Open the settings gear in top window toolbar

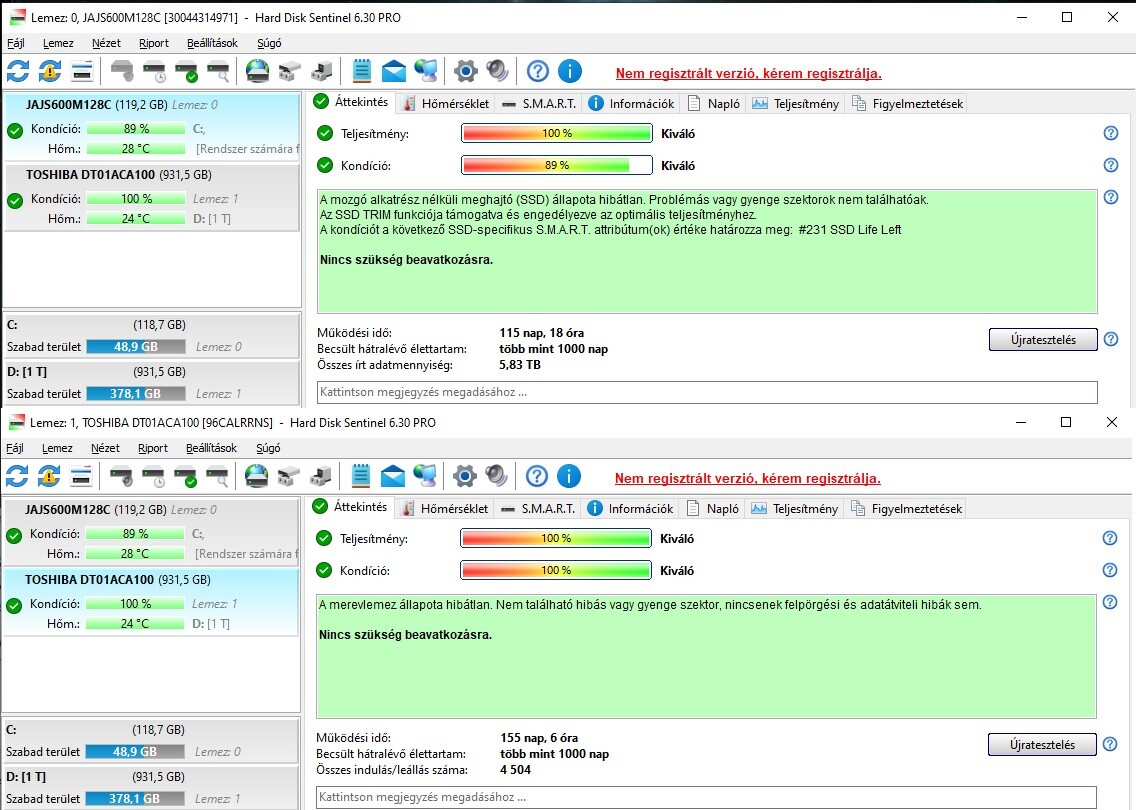[x=466, y=71]
